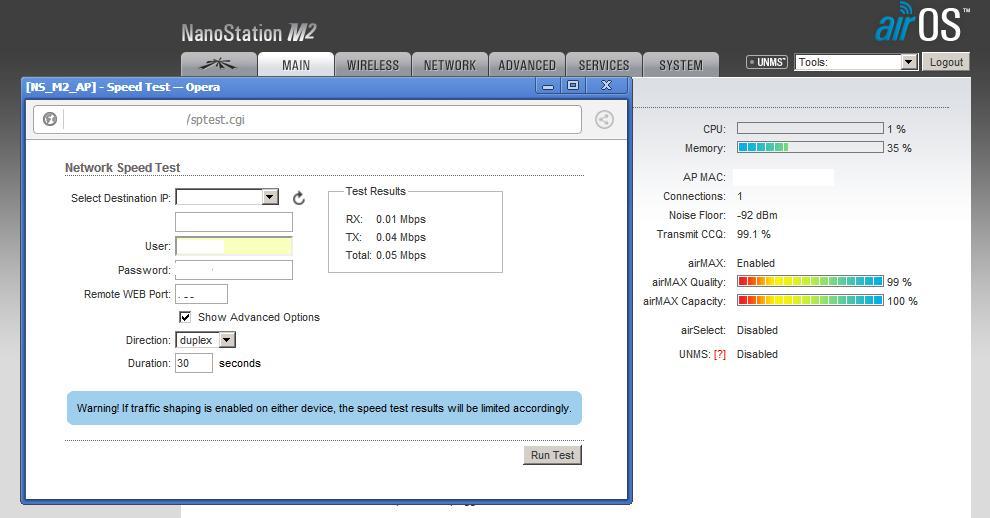The height and width of the screenshot is (518, 990).
Task: Switch to the WIRELESS tab
Action: pos(372,65)
